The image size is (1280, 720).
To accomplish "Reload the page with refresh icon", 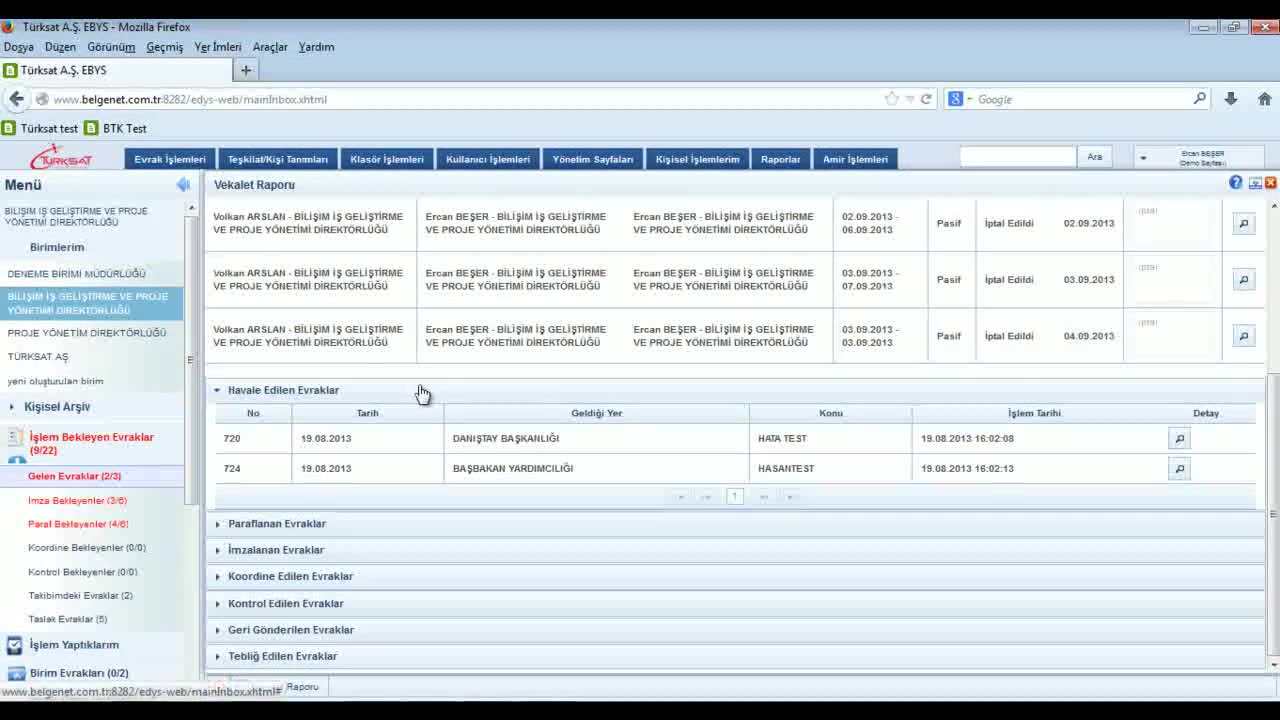I will [x=926, y=99].
